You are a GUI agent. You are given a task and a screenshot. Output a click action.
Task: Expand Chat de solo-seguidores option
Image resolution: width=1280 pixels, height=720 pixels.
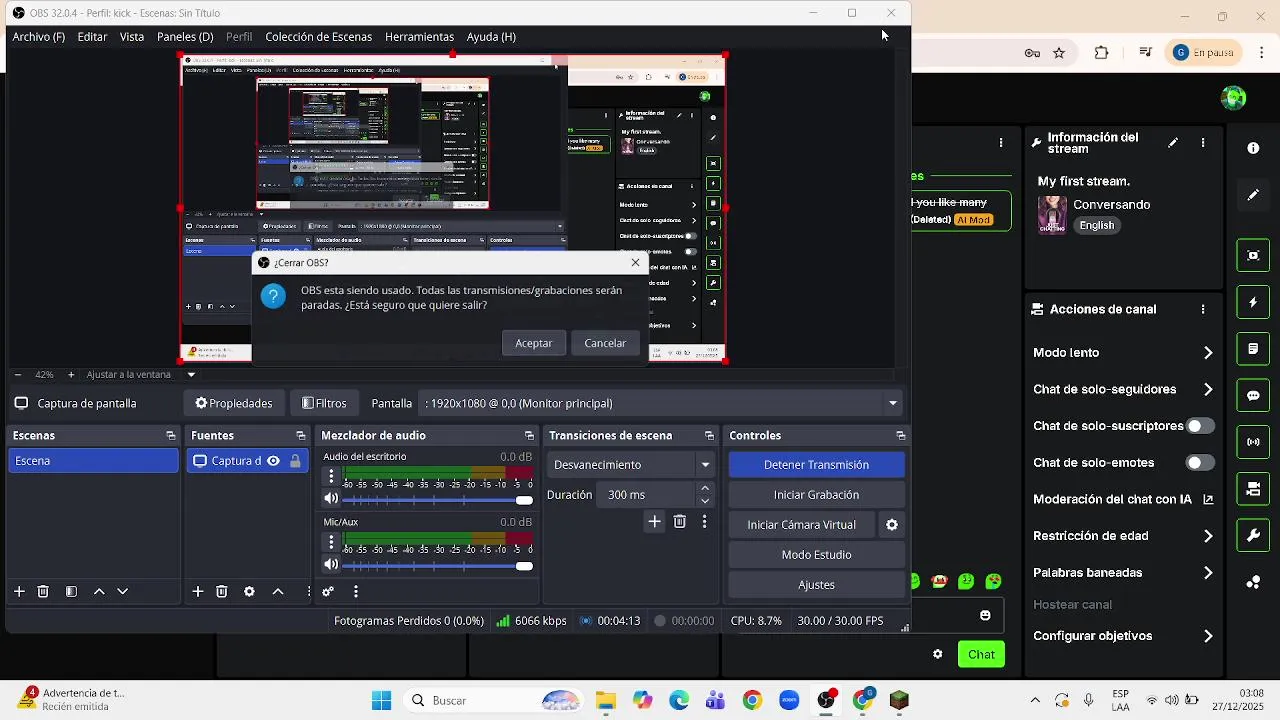click(1208, 390)
